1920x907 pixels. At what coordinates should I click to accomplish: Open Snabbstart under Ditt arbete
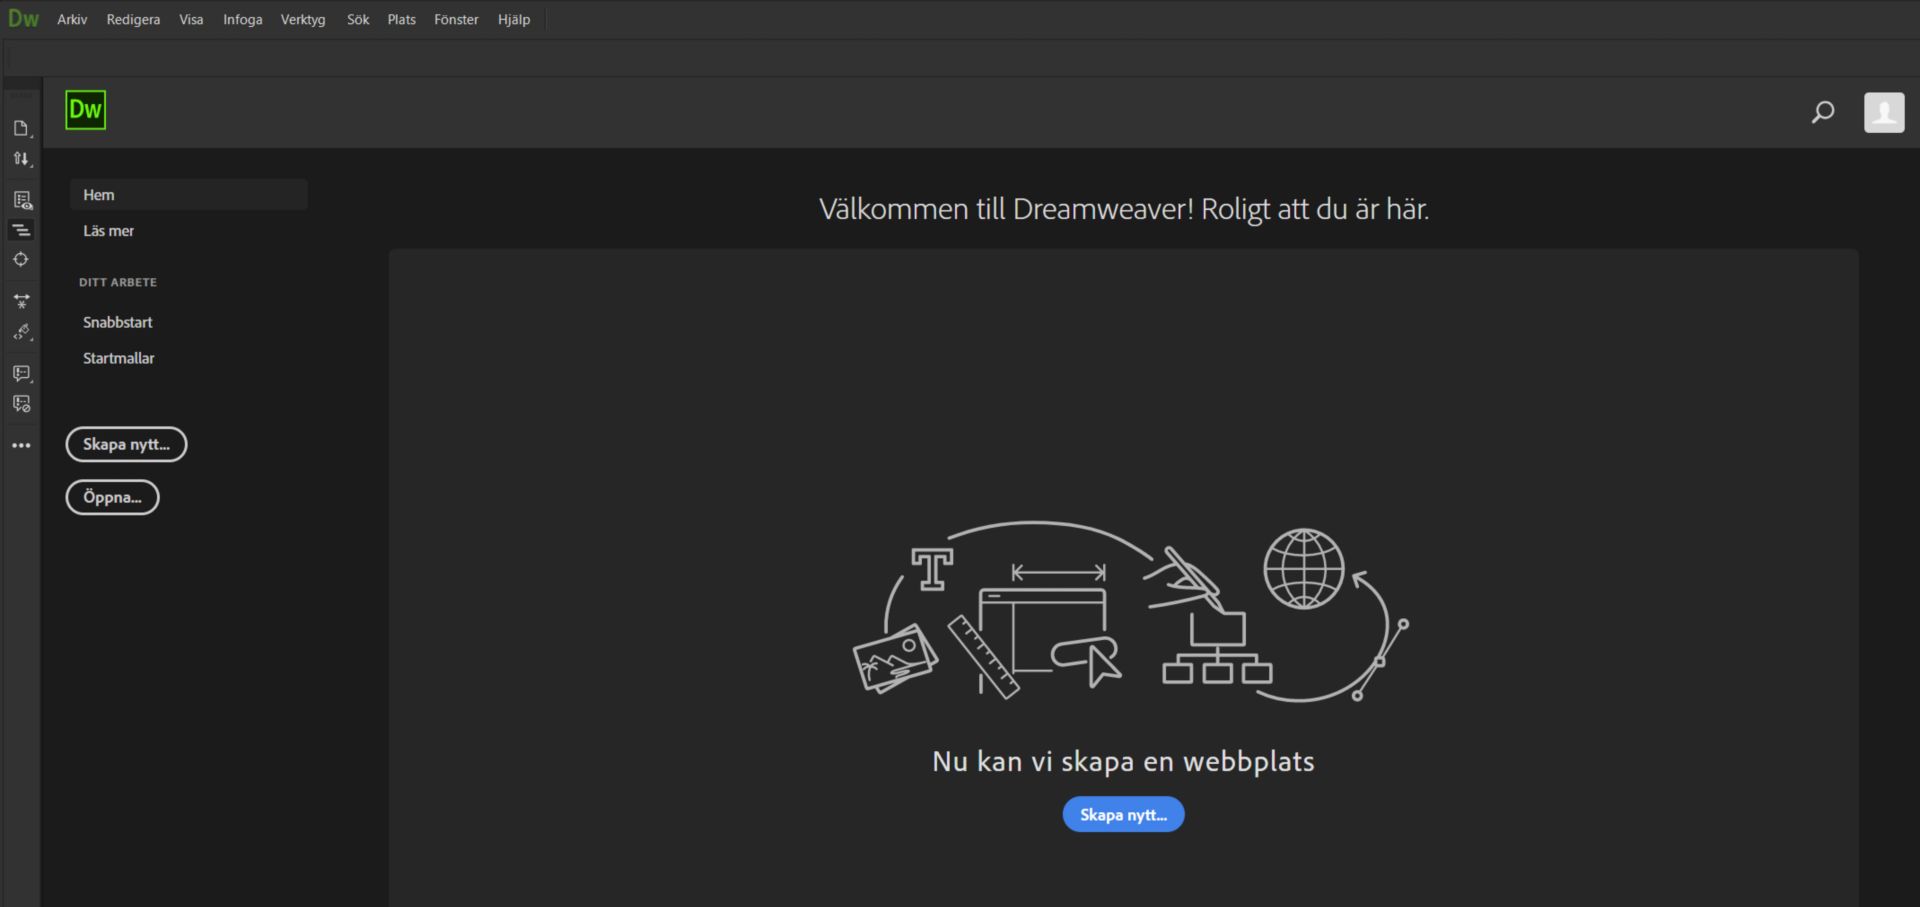[118, 322]
